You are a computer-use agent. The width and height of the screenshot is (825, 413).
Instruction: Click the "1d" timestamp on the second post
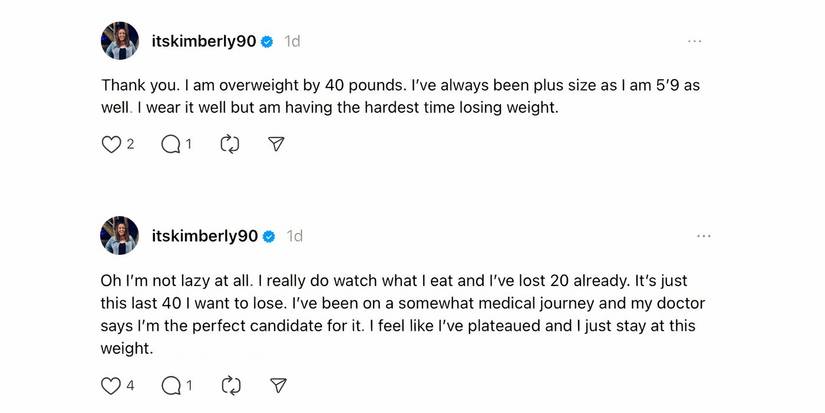pos(295,237)
